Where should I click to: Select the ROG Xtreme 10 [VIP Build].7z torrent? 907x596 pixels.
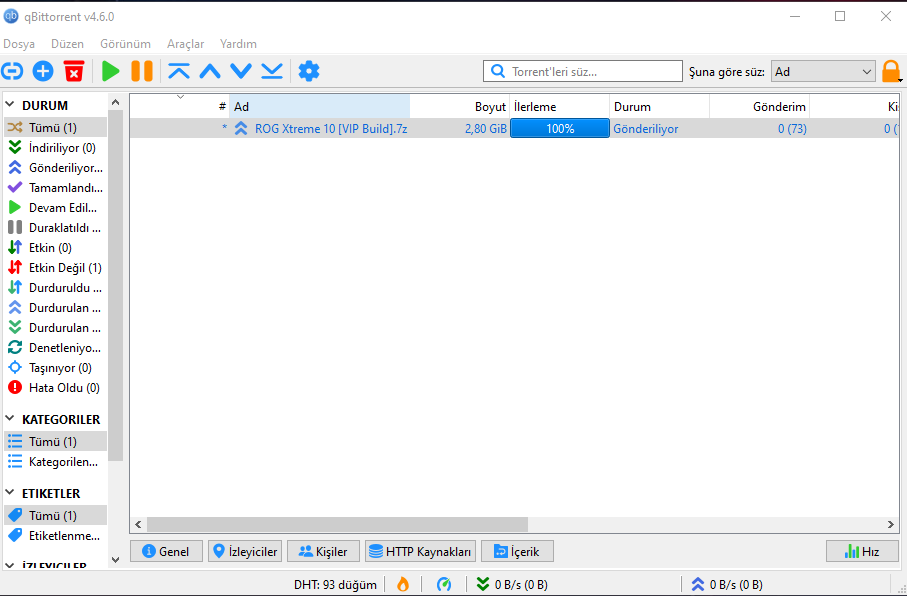pos(331,128)
